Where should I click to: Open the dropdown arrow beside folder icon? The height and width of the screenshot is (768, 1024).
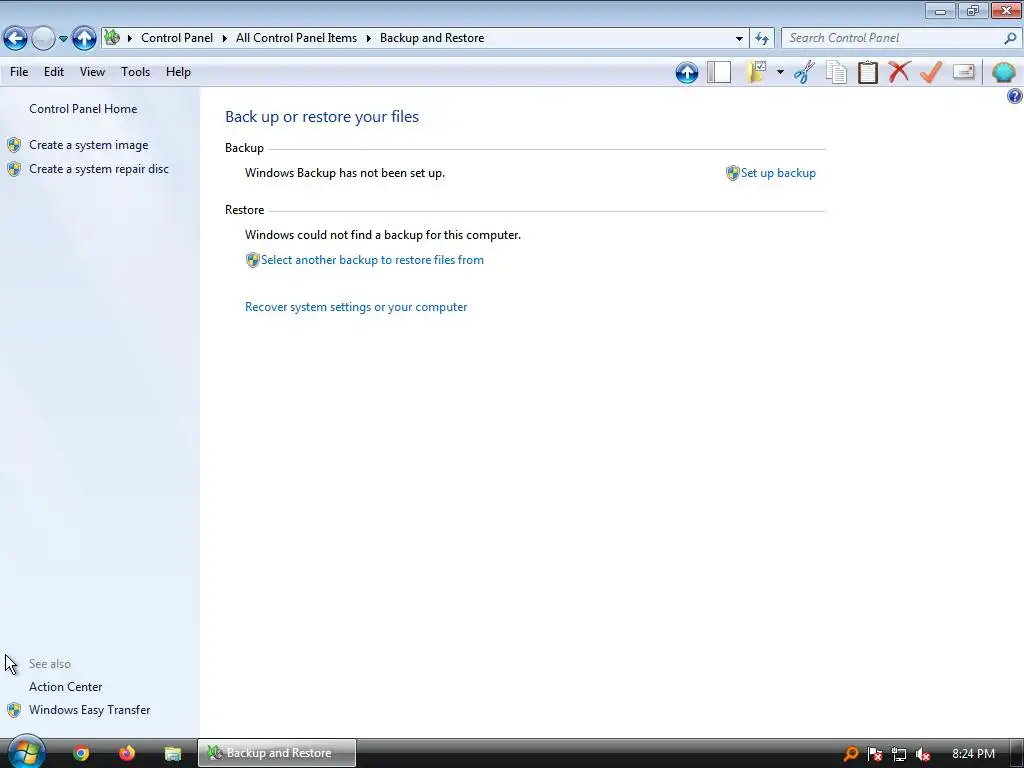[x=780, y=72]
